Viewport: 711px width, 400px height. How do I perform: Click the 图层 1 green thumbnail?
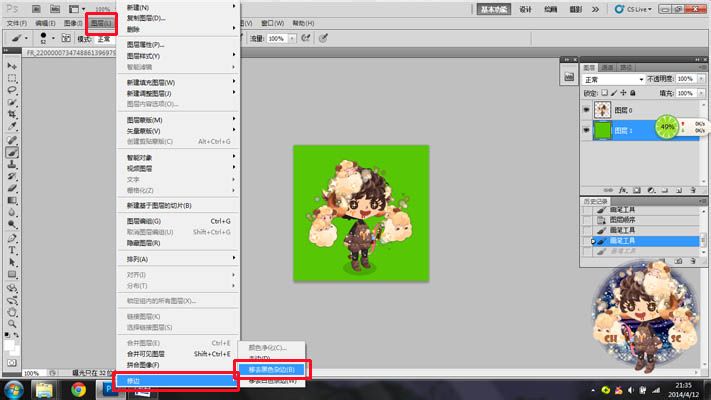pyautogui.click(x=603, y=131)
